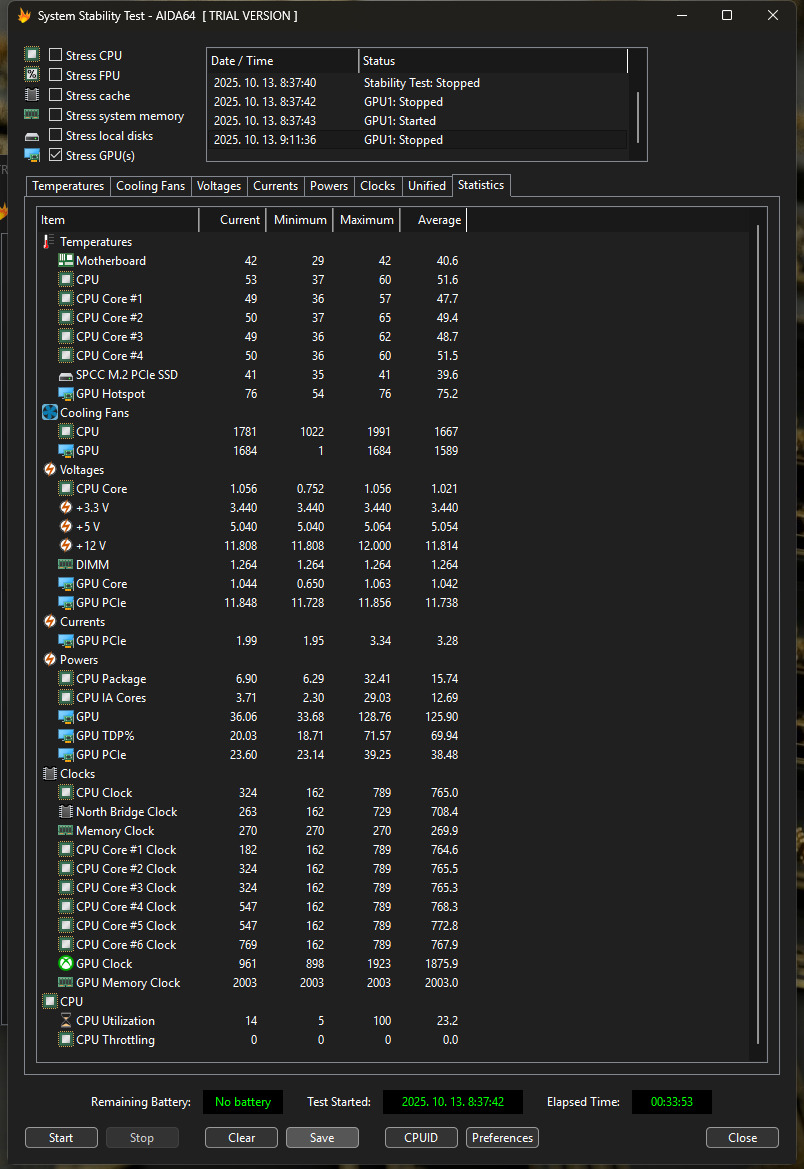Click the thermometer icon of Temperatures group
The height and width of the screenshot is (1169, 804).
[x=48, y=242]
